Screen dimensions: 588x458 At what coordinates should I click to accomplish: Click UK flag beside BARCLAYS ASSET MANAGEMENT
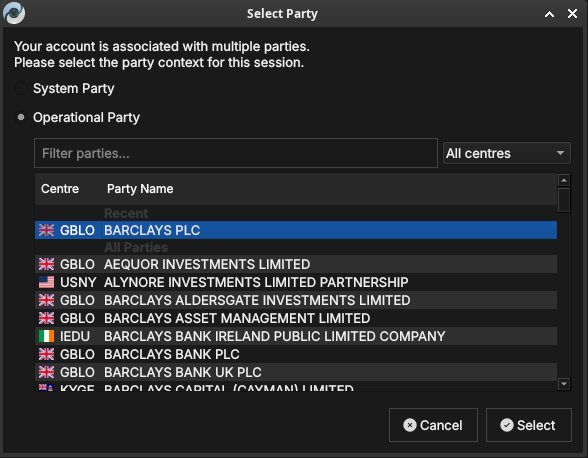coord(46,318)
